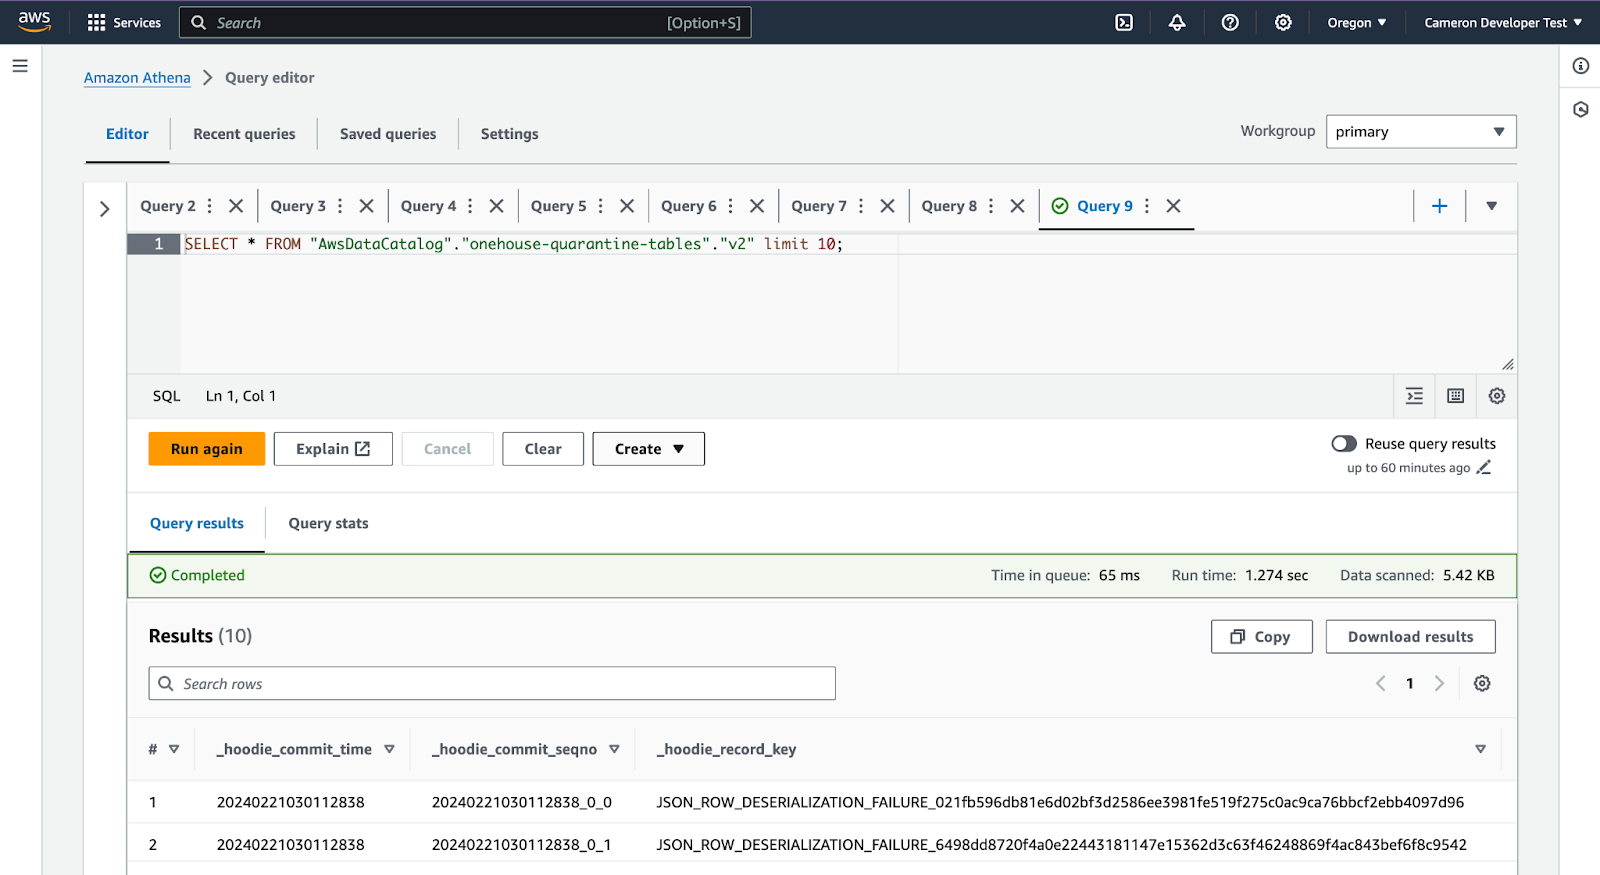Follow the Amazon Athena breadcrumb link

tap(137, 77)
